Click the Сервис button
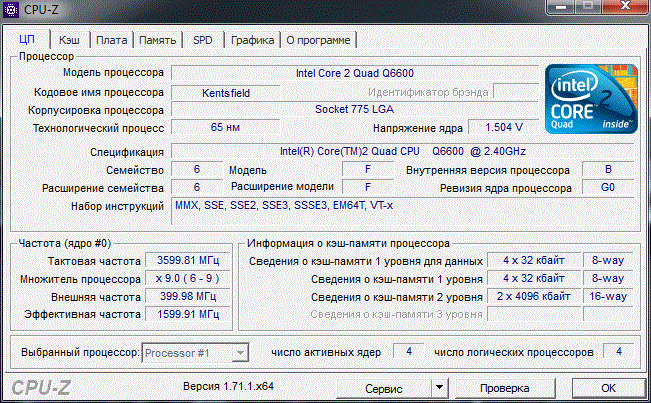 (384, 388)
